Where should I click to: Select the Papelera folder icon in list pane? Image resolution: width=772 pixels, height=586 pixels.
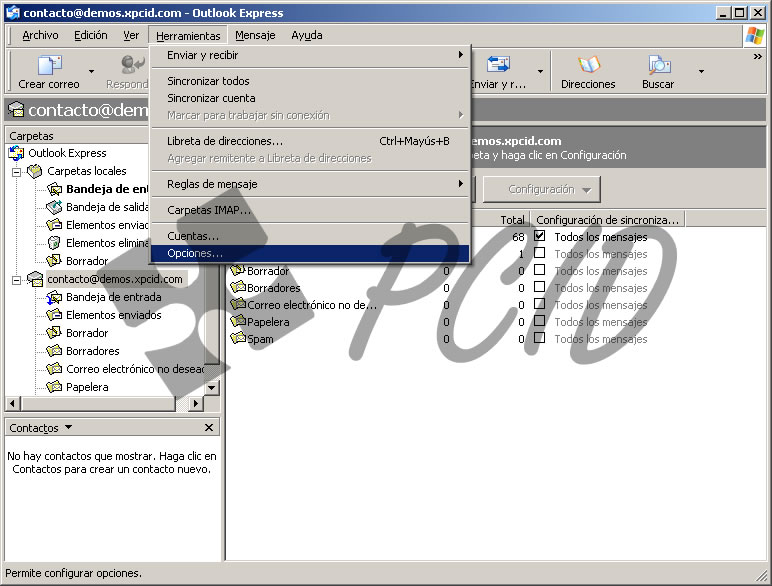point(238,322)
